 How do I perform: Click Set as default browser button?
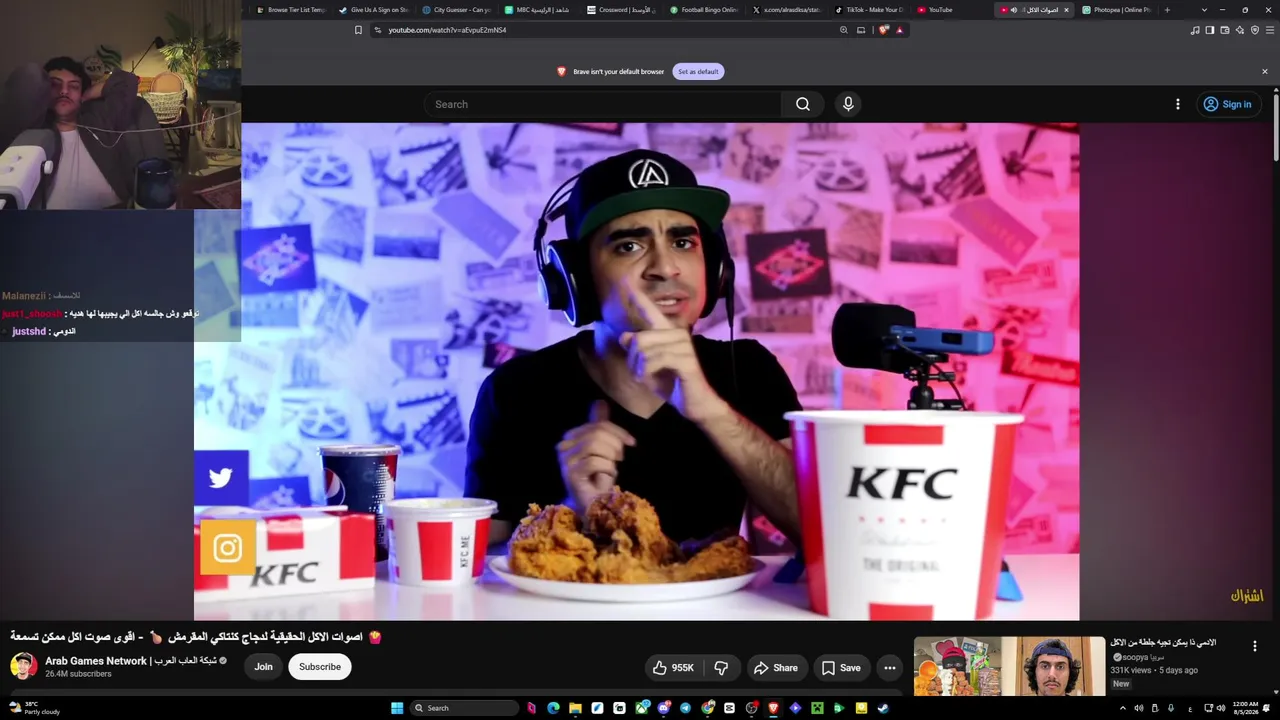coord(698,72)
